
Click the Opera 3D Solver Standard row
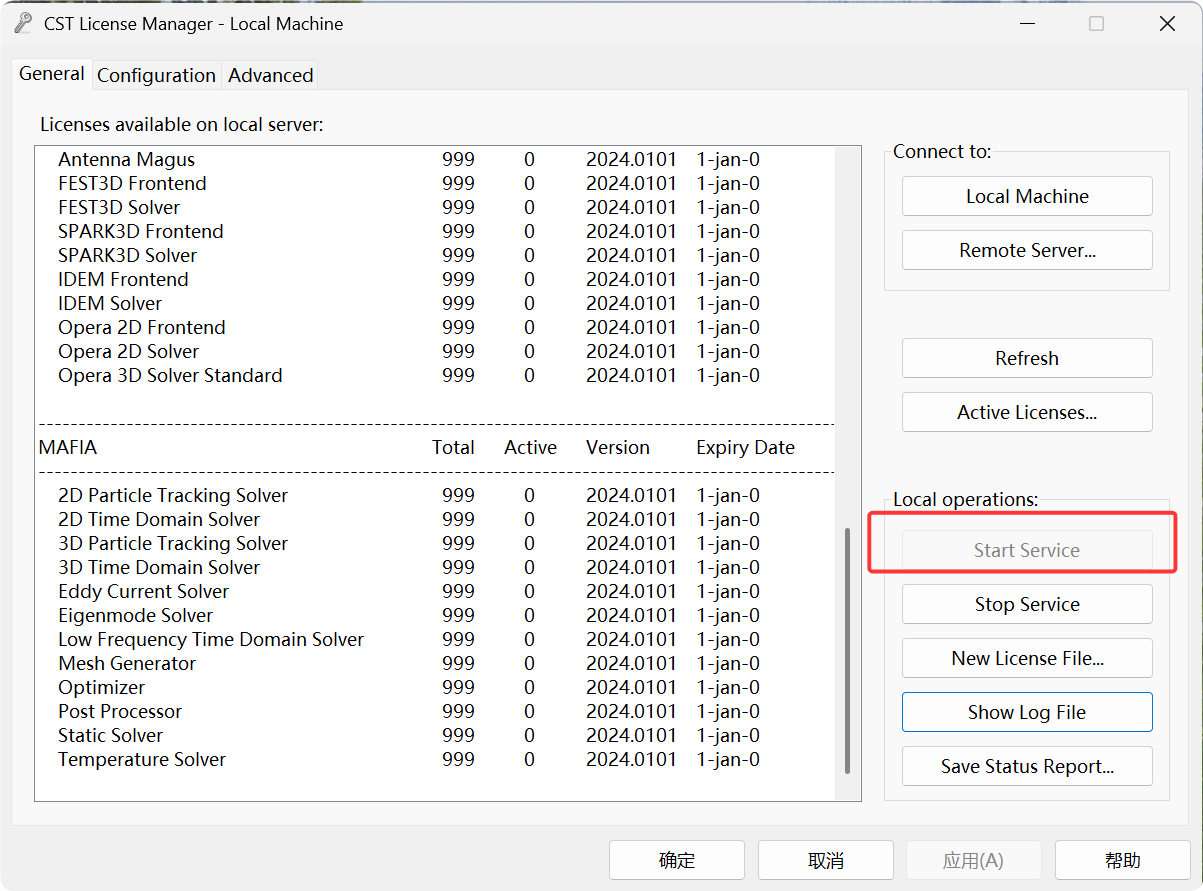tap(170, 375)
